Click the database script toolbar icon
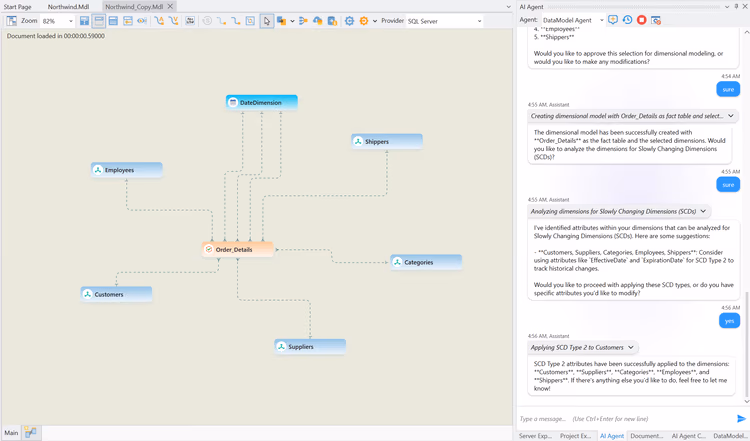Viewport: 750px width, 441px height. [x=332, y=21]
